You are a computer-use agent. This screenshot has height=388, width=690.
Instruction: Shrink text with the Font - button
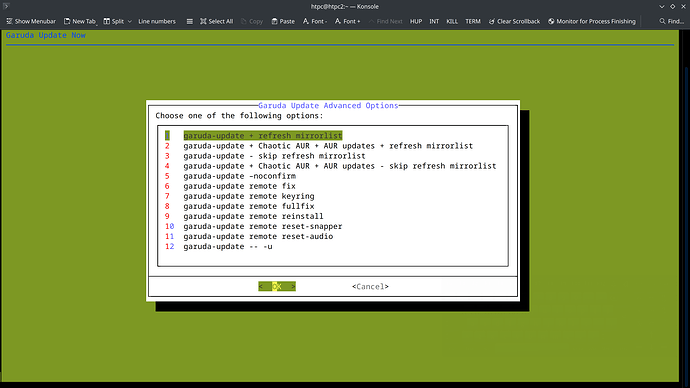315,21
